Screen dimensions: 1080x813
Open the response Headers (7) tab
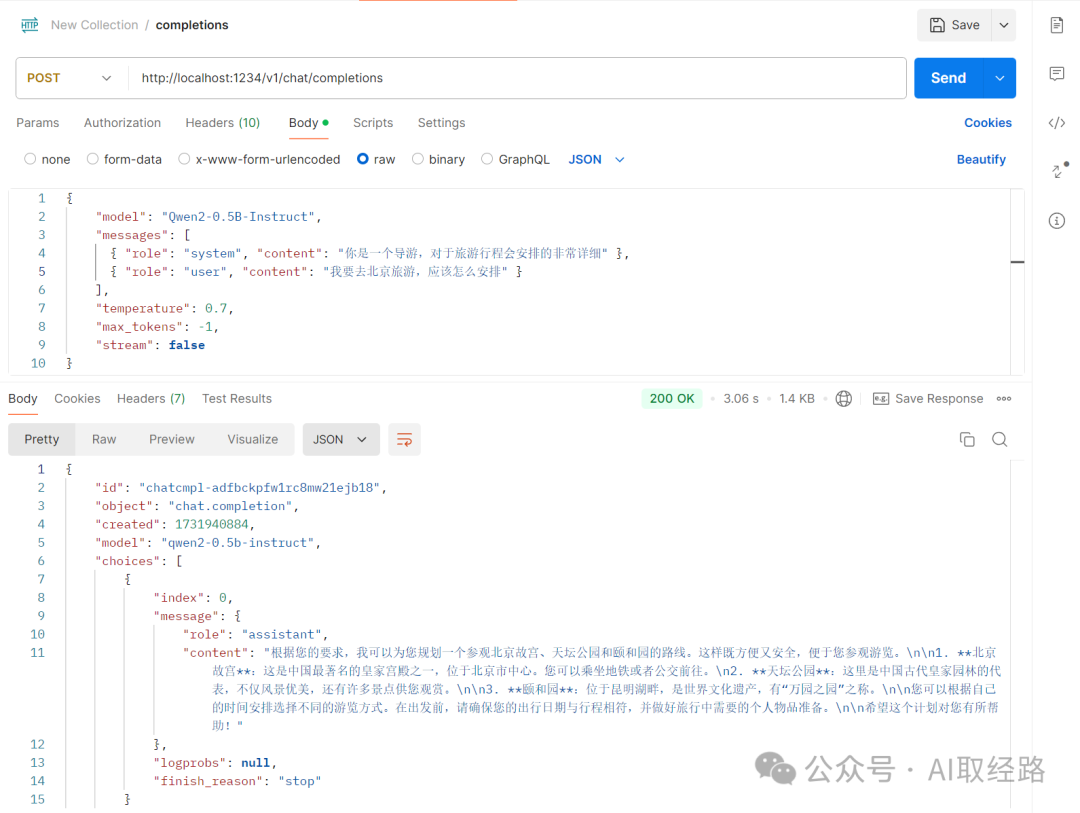(x=151, y=399)
